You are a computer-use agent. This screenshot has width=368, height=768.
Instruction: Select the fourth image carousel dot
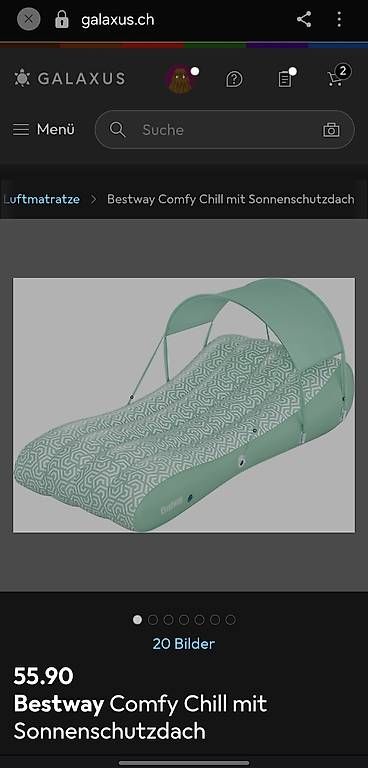coord(184,620)
